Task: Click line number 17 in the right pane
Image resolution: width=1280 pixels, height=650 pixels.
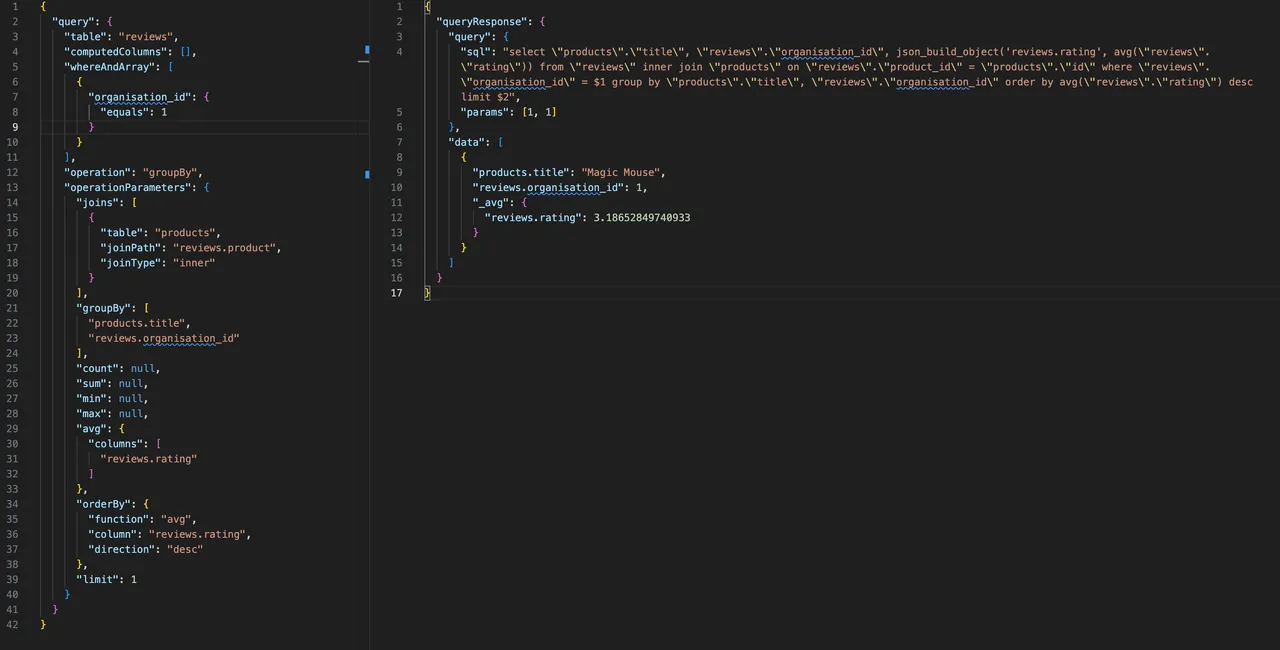Action: 396,292
